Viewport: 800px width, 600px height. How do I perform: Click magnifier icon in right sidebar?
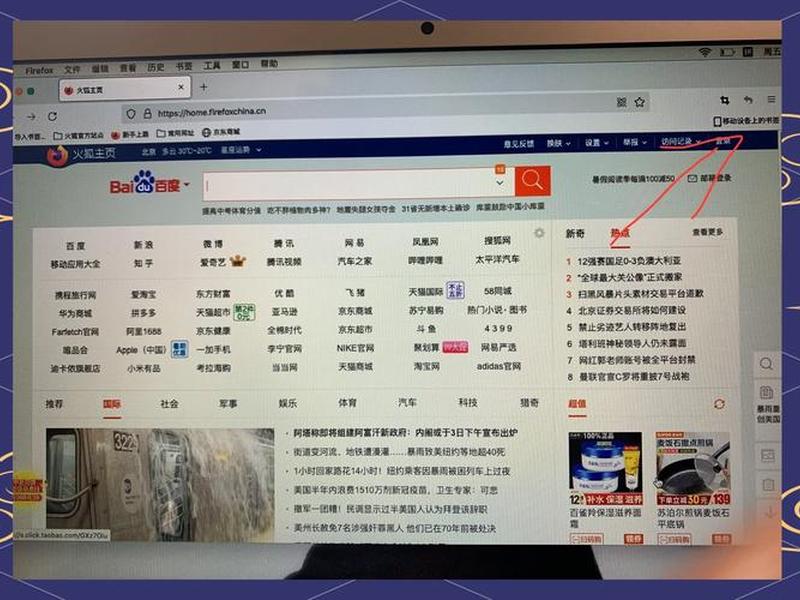766,364
